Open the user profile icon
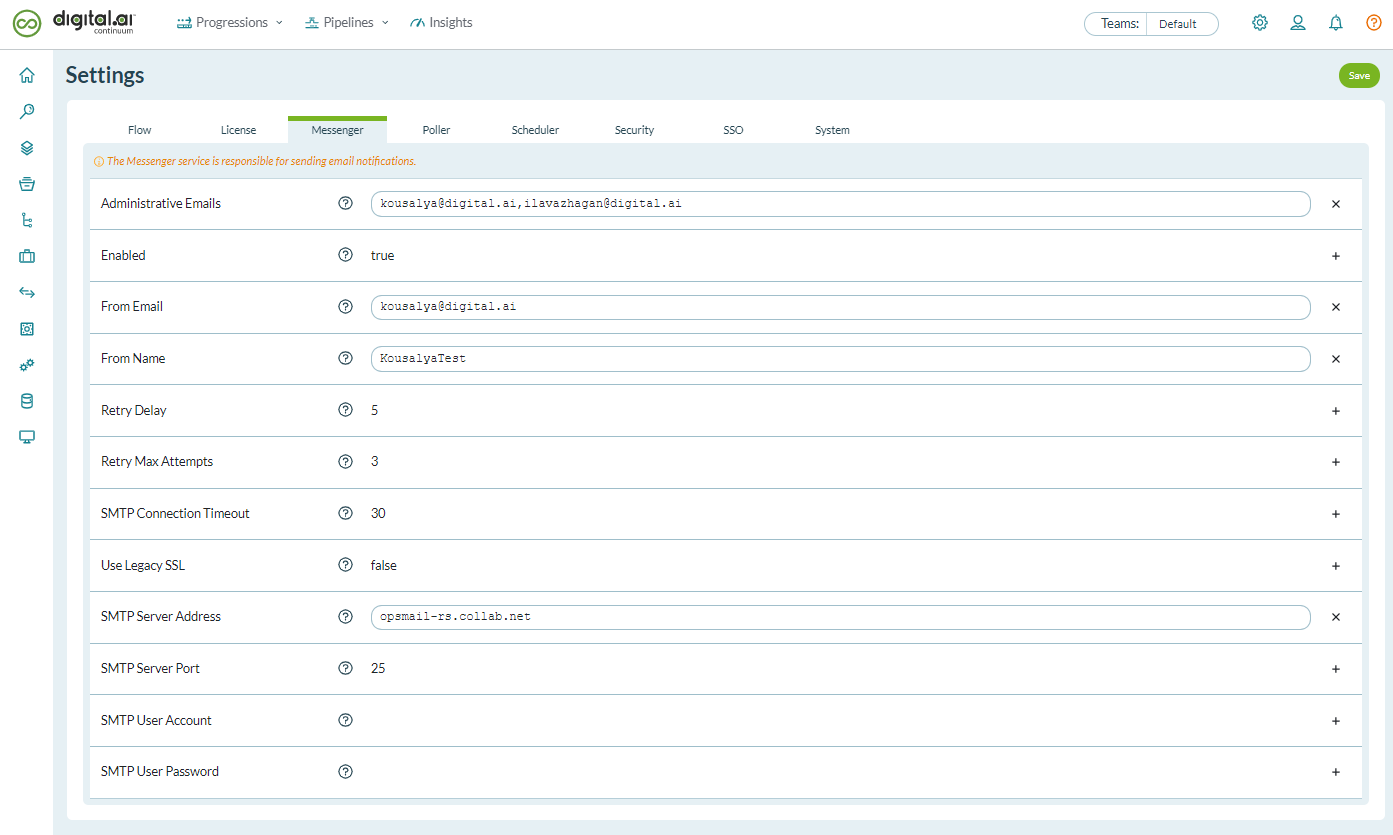1393x835 pixels. pos(1298,23)
